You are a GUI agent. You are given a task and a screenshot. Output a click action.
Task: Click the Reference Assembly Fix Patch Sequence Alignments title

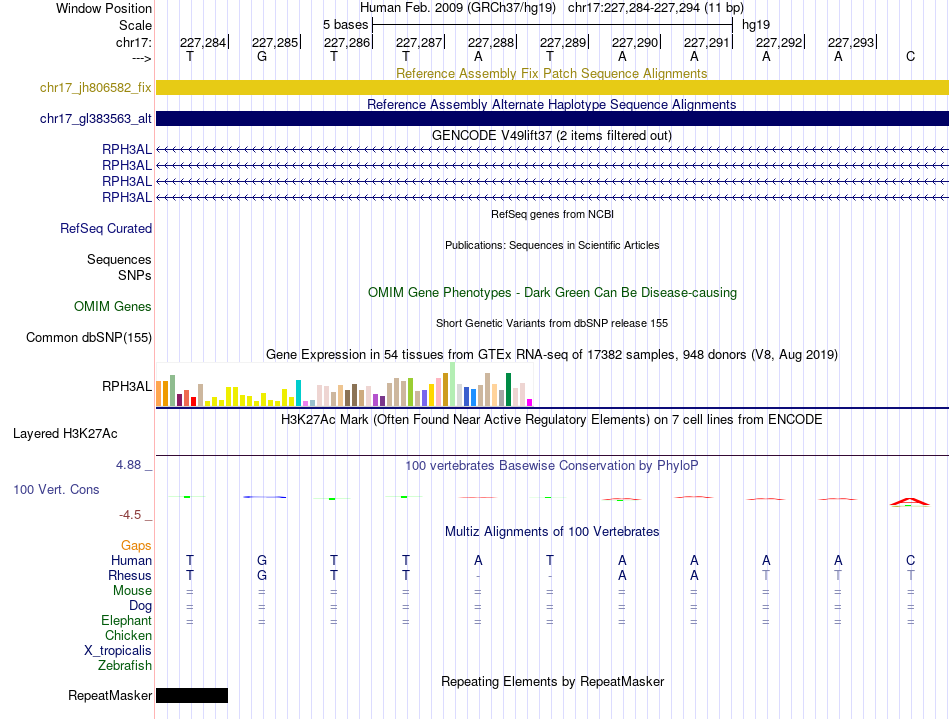point(551,73)
